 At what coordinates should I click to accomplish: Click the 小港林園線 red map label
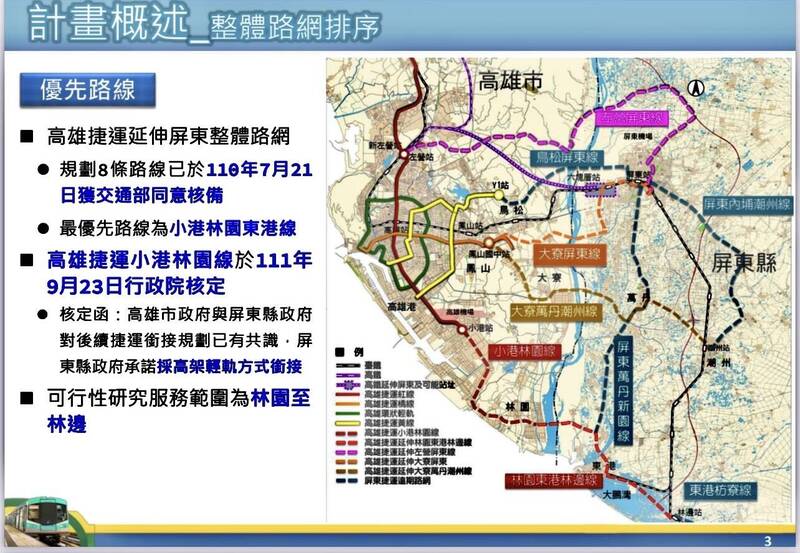point(526,352)
